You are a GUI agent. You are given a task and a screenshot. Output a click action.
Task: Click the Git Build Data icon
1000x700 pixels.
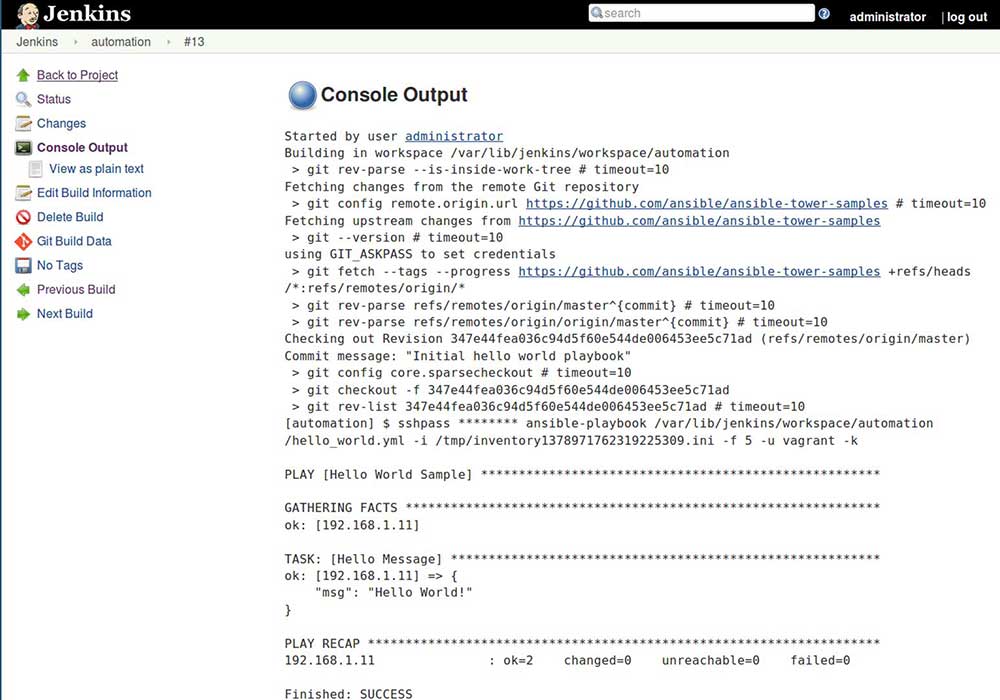click(24, 242)
